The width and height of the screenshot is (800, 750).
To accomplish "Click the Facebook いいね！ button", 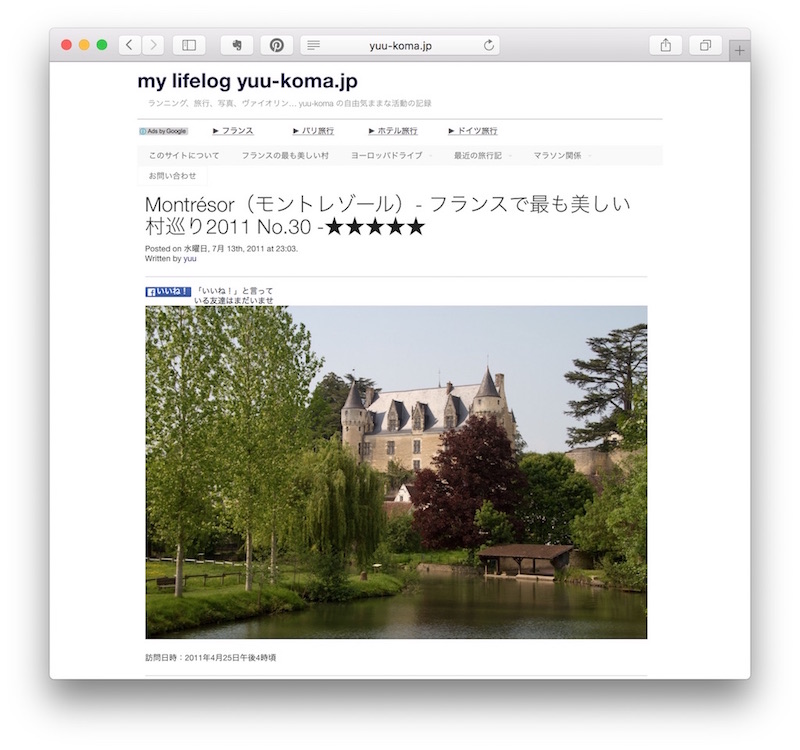I will tap(168, 291).
